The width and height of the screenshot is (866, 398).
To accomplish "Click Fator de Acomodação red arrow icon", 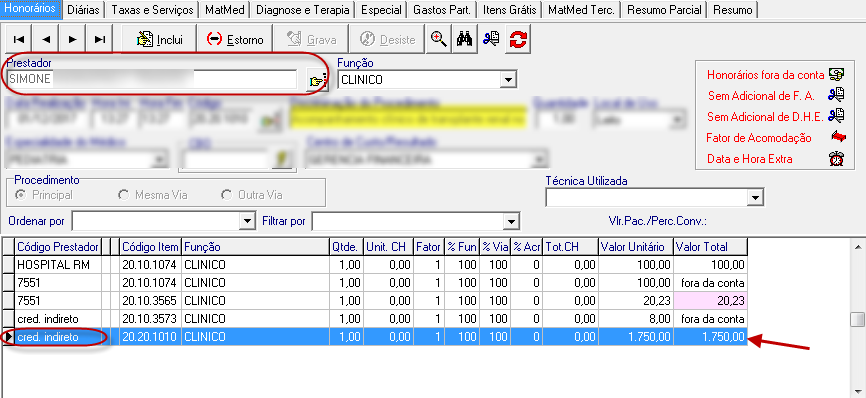I will (838, 137).
